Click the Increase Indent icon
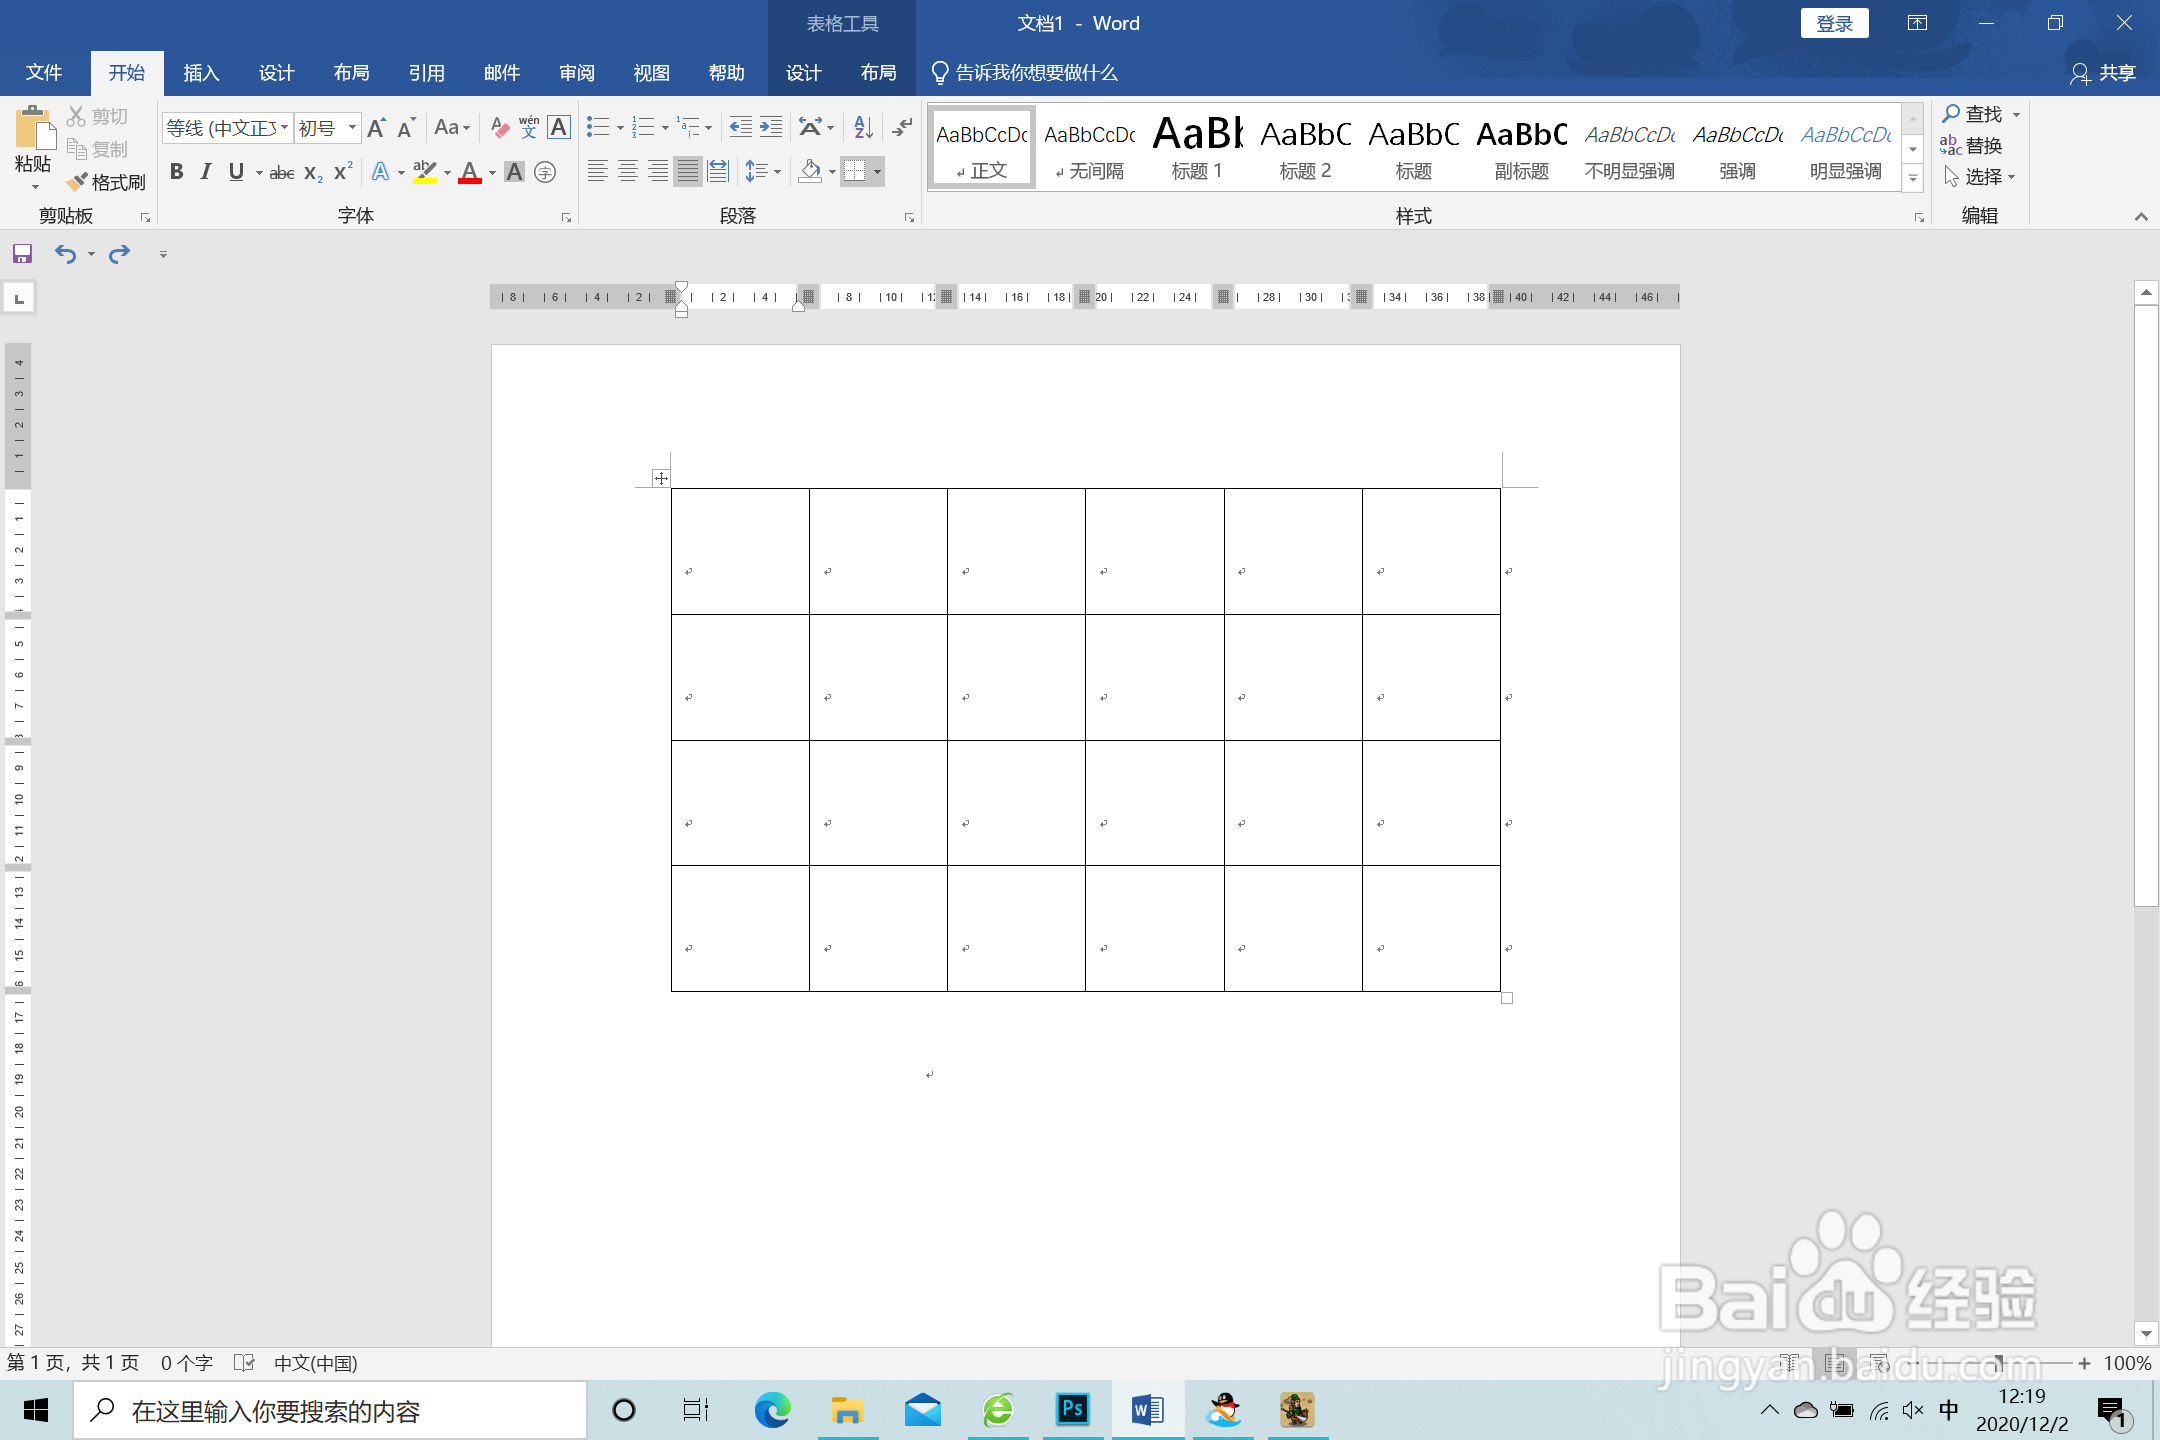 coord(771,127)
